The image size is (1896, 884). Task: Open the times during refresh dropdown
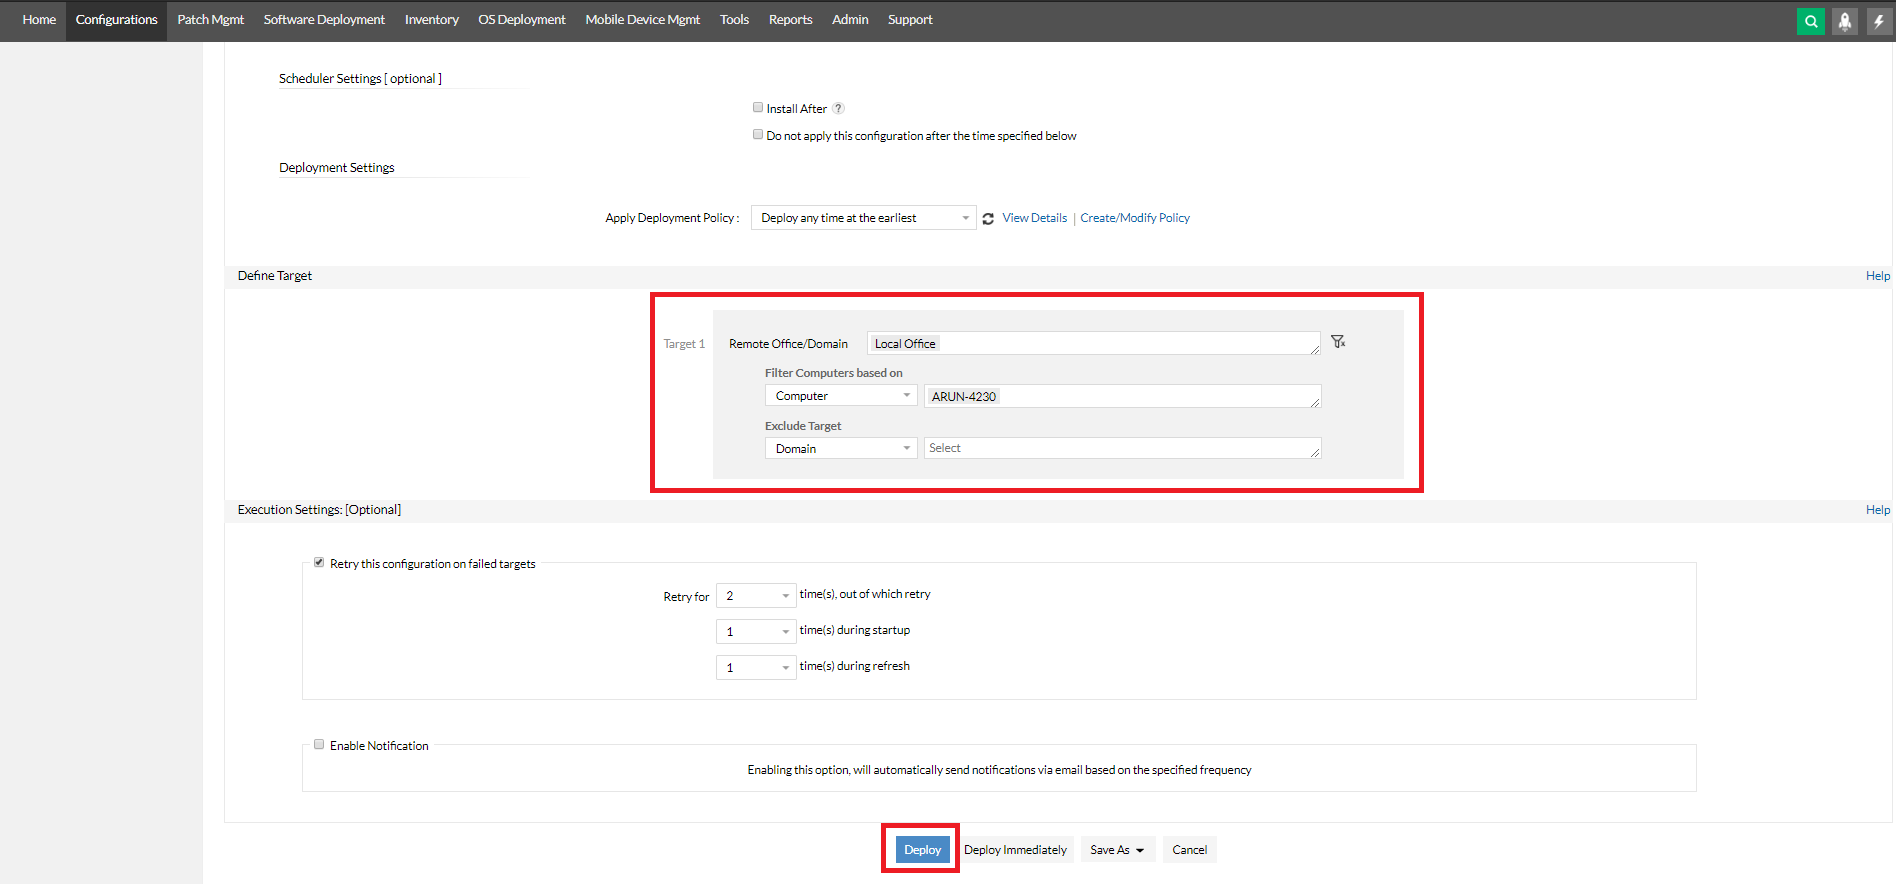pyautogui.click(x=756, y=668)
